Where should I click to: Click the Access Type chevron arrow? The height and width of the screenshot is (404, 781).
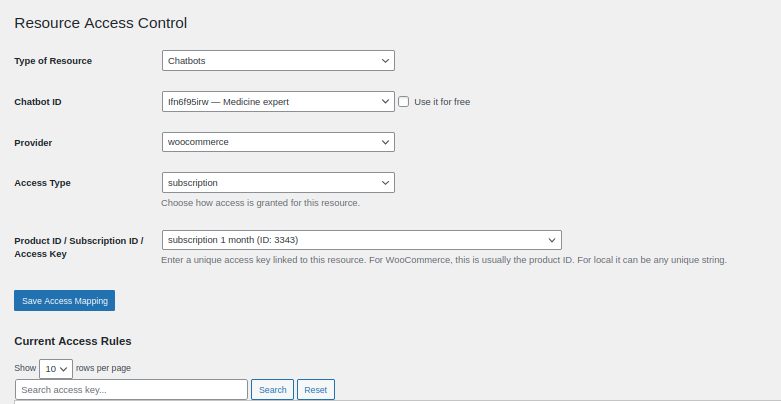click(385, 183)
